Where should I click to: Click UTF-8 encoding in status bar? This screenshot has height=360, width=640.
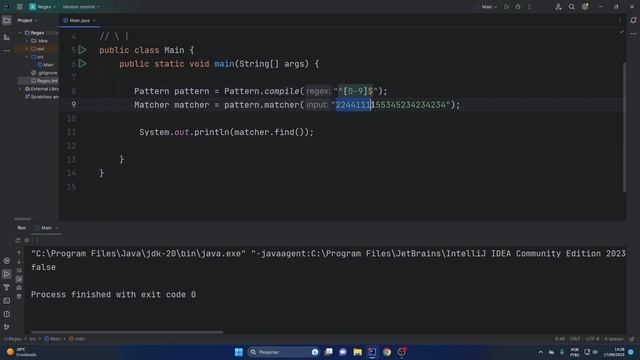pyautogui.click(x=592, y=339)
